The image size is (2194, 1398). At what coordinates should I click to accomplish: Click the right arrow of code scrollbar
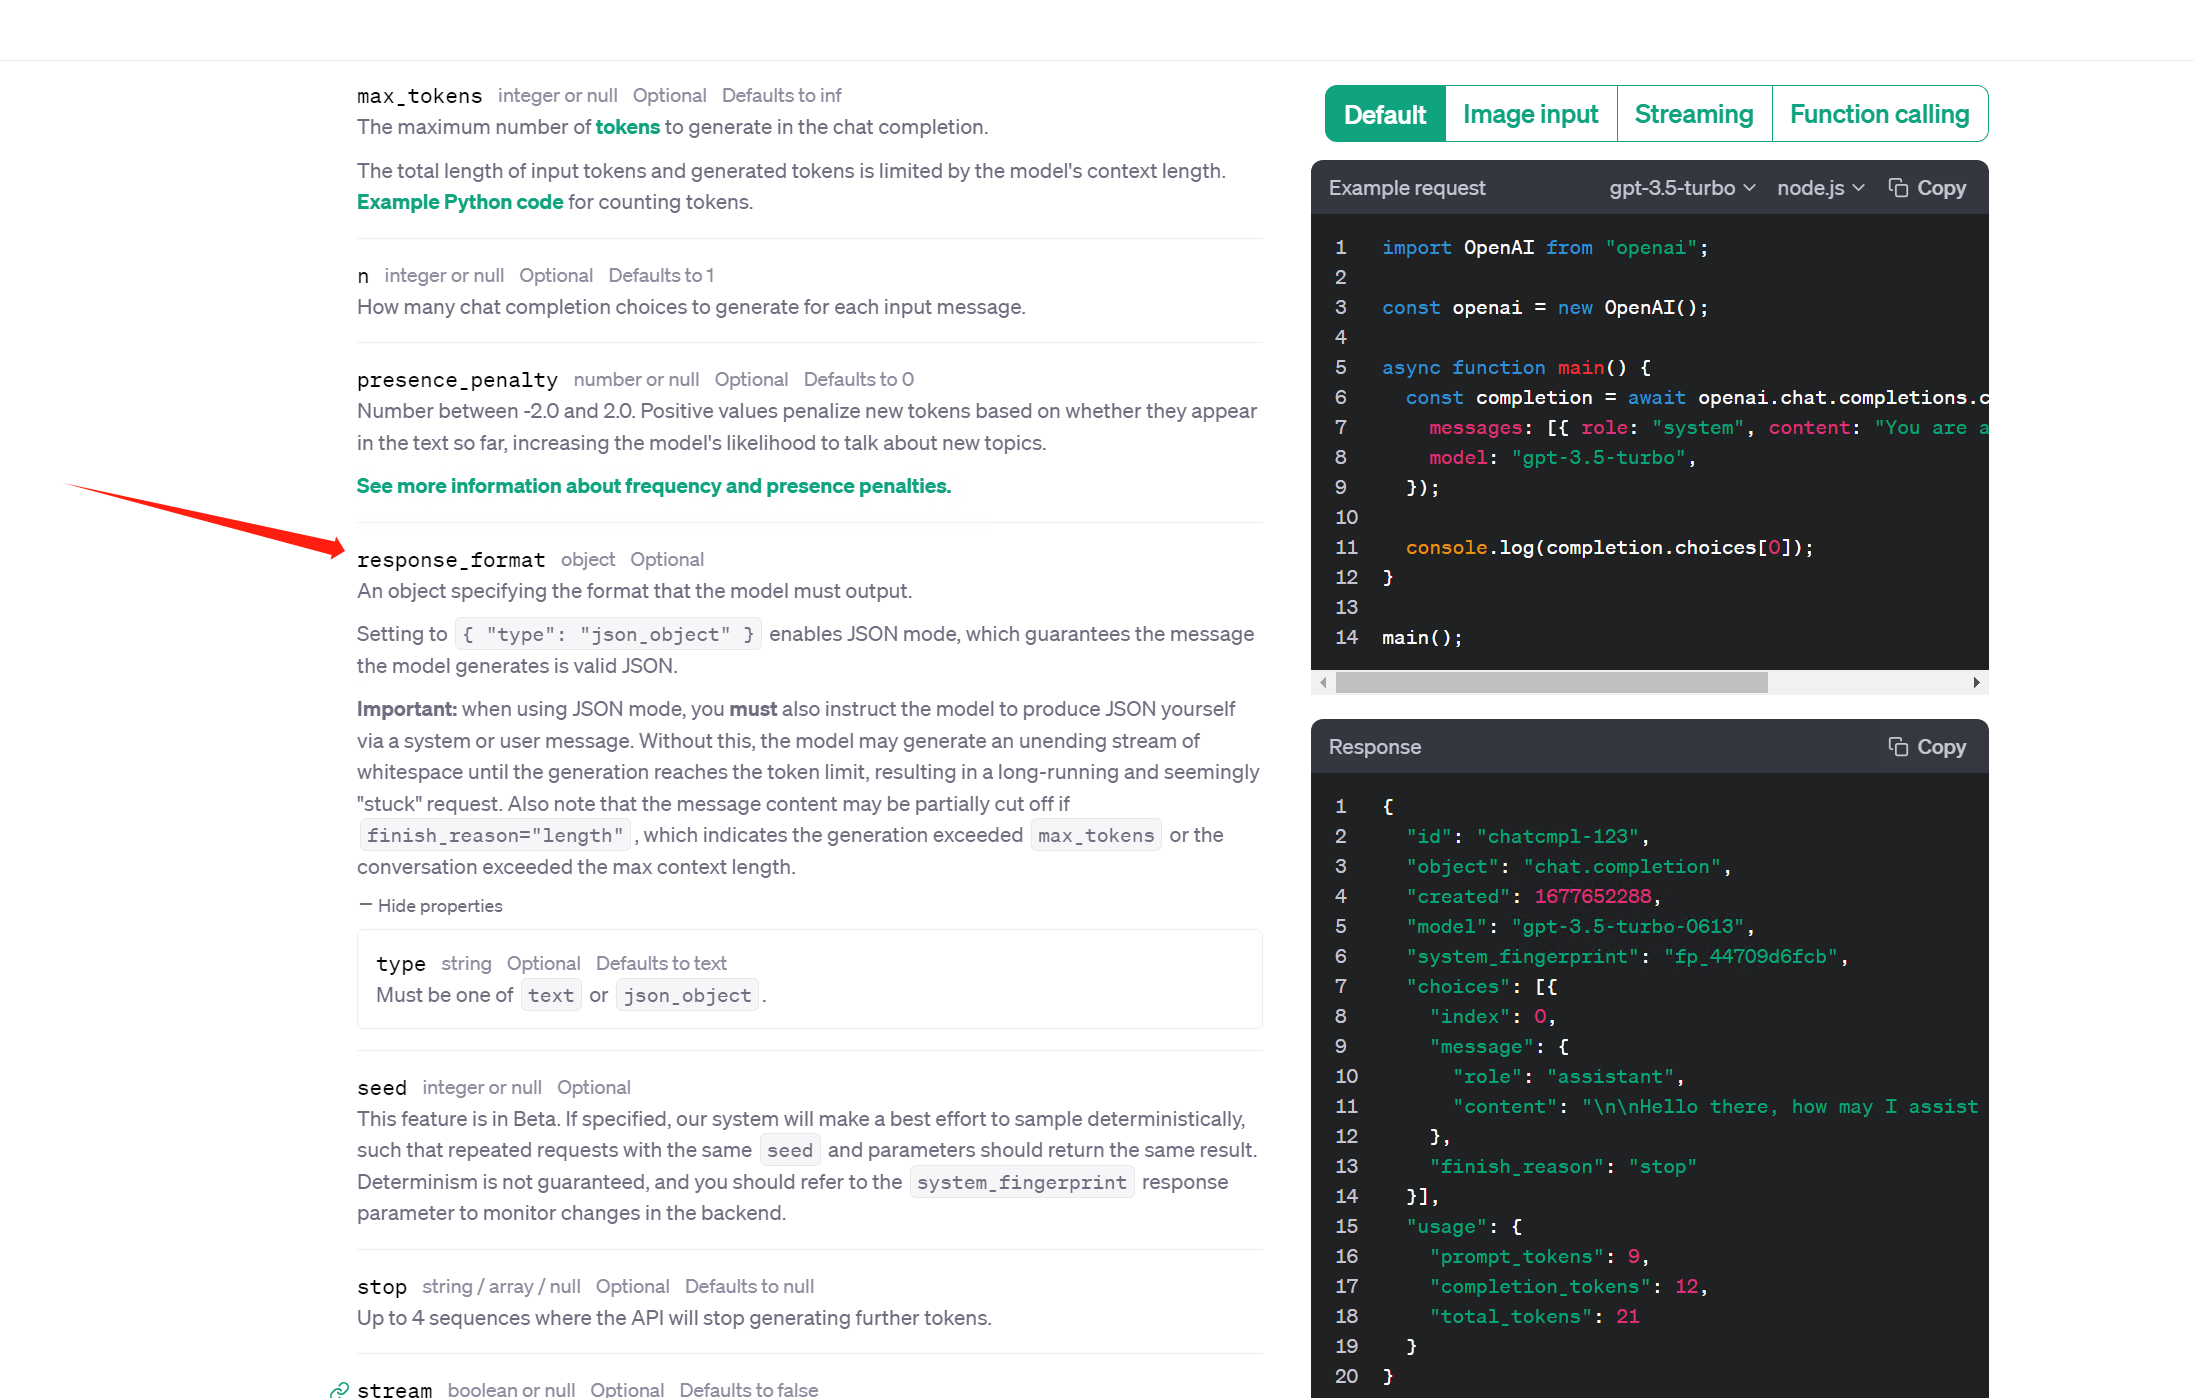[x=1976, y=682]
